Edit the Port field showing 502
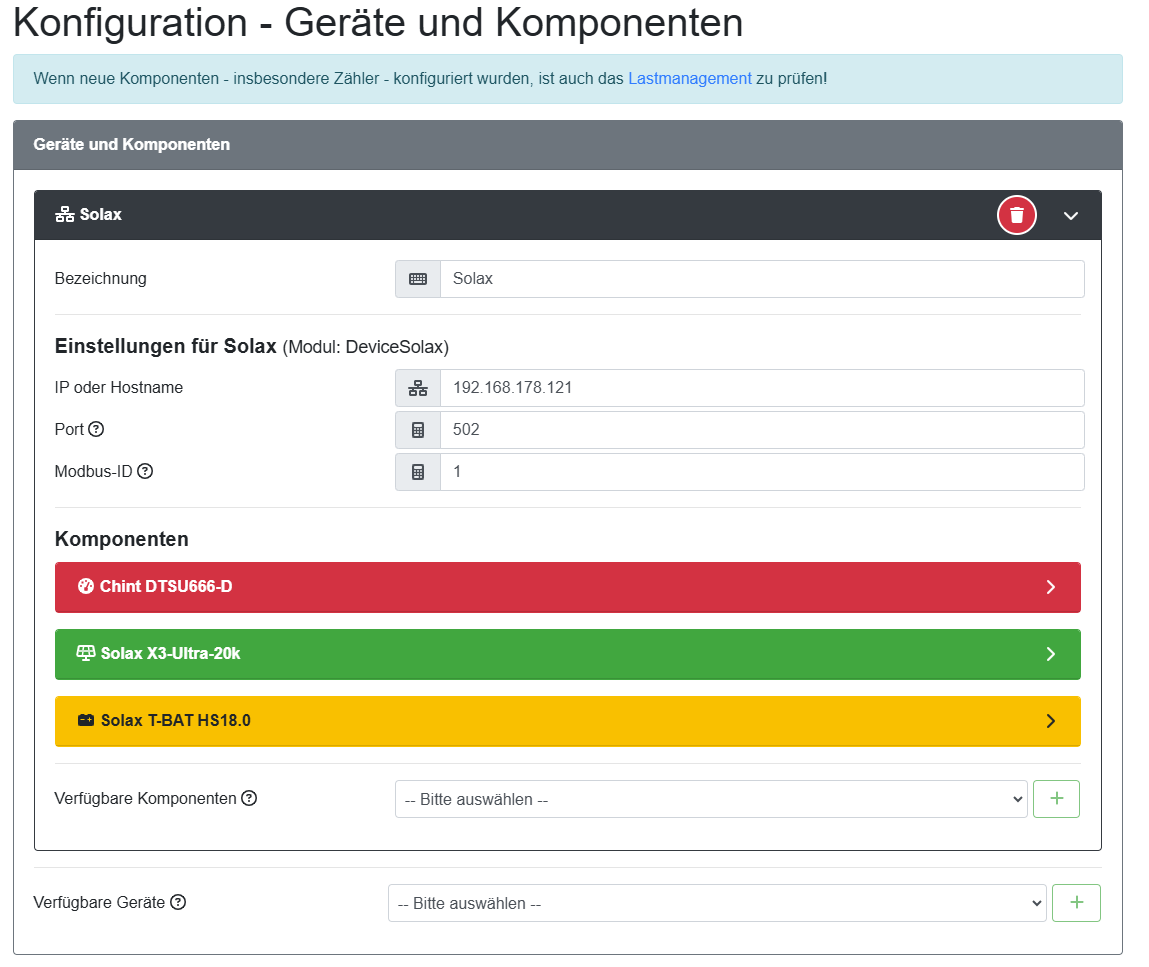Image resolution: width=1149 pixels, height=967 pixels. pos(762,430)
